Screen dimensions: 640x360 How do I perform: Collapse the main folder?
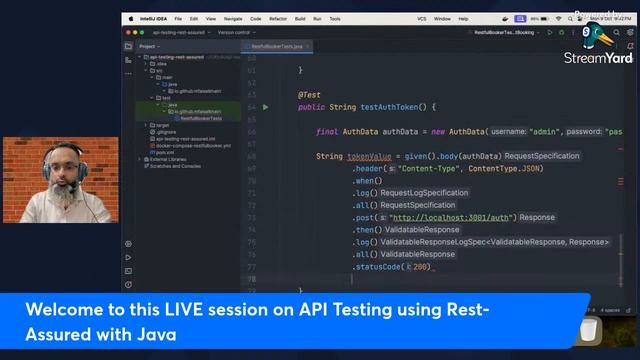pos(152,77)
